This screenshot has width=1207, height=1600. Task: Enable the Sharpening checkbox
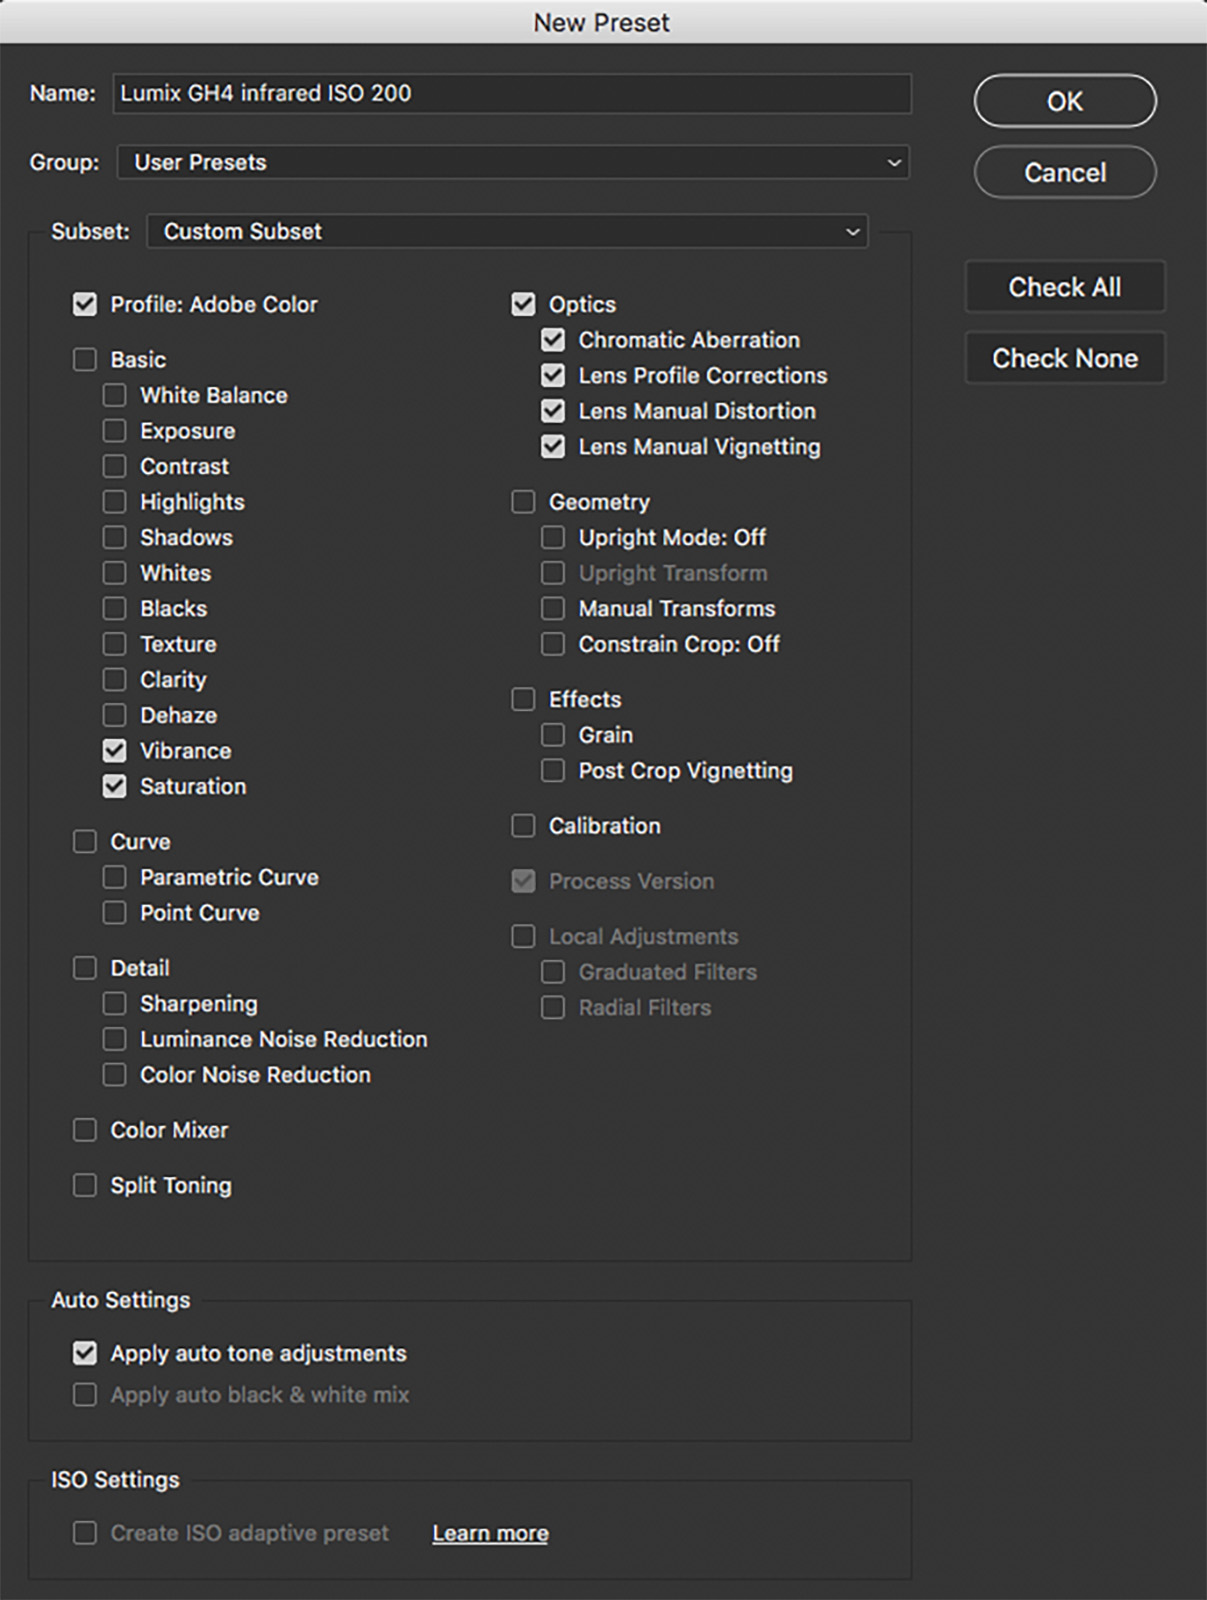[x=115, y=1003]
